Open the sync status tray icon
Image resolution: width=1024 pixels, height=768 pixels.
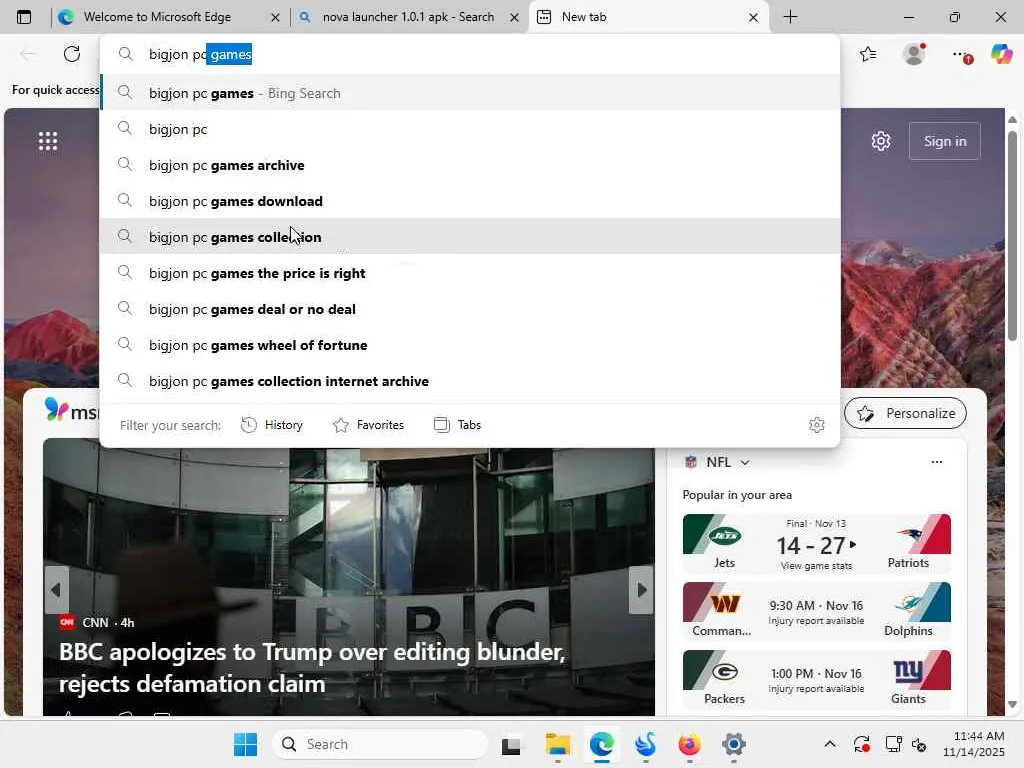tap(861, 744)
